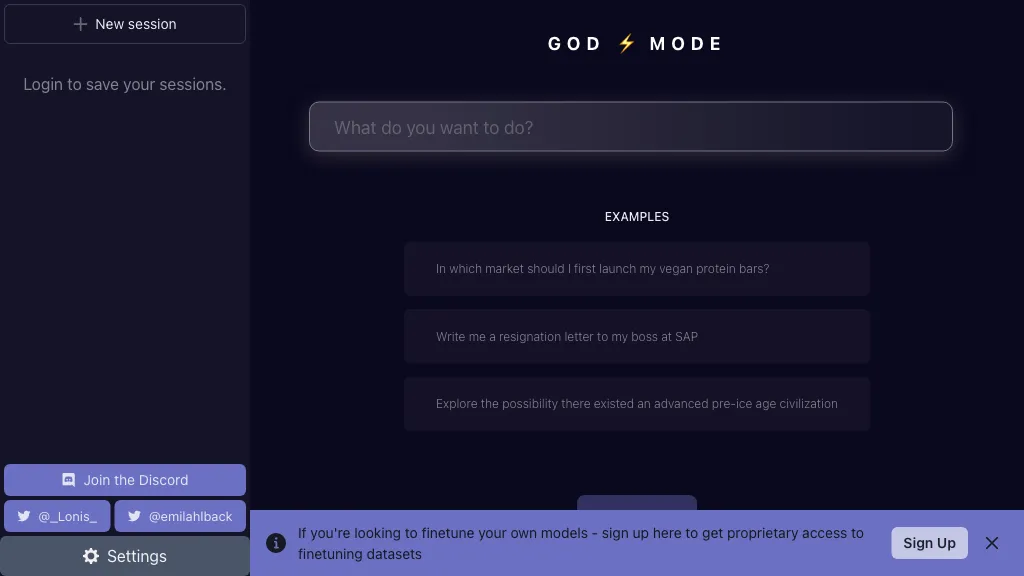
Task: Click the lightning bolt in the logo
Action: tap(627, 43)
